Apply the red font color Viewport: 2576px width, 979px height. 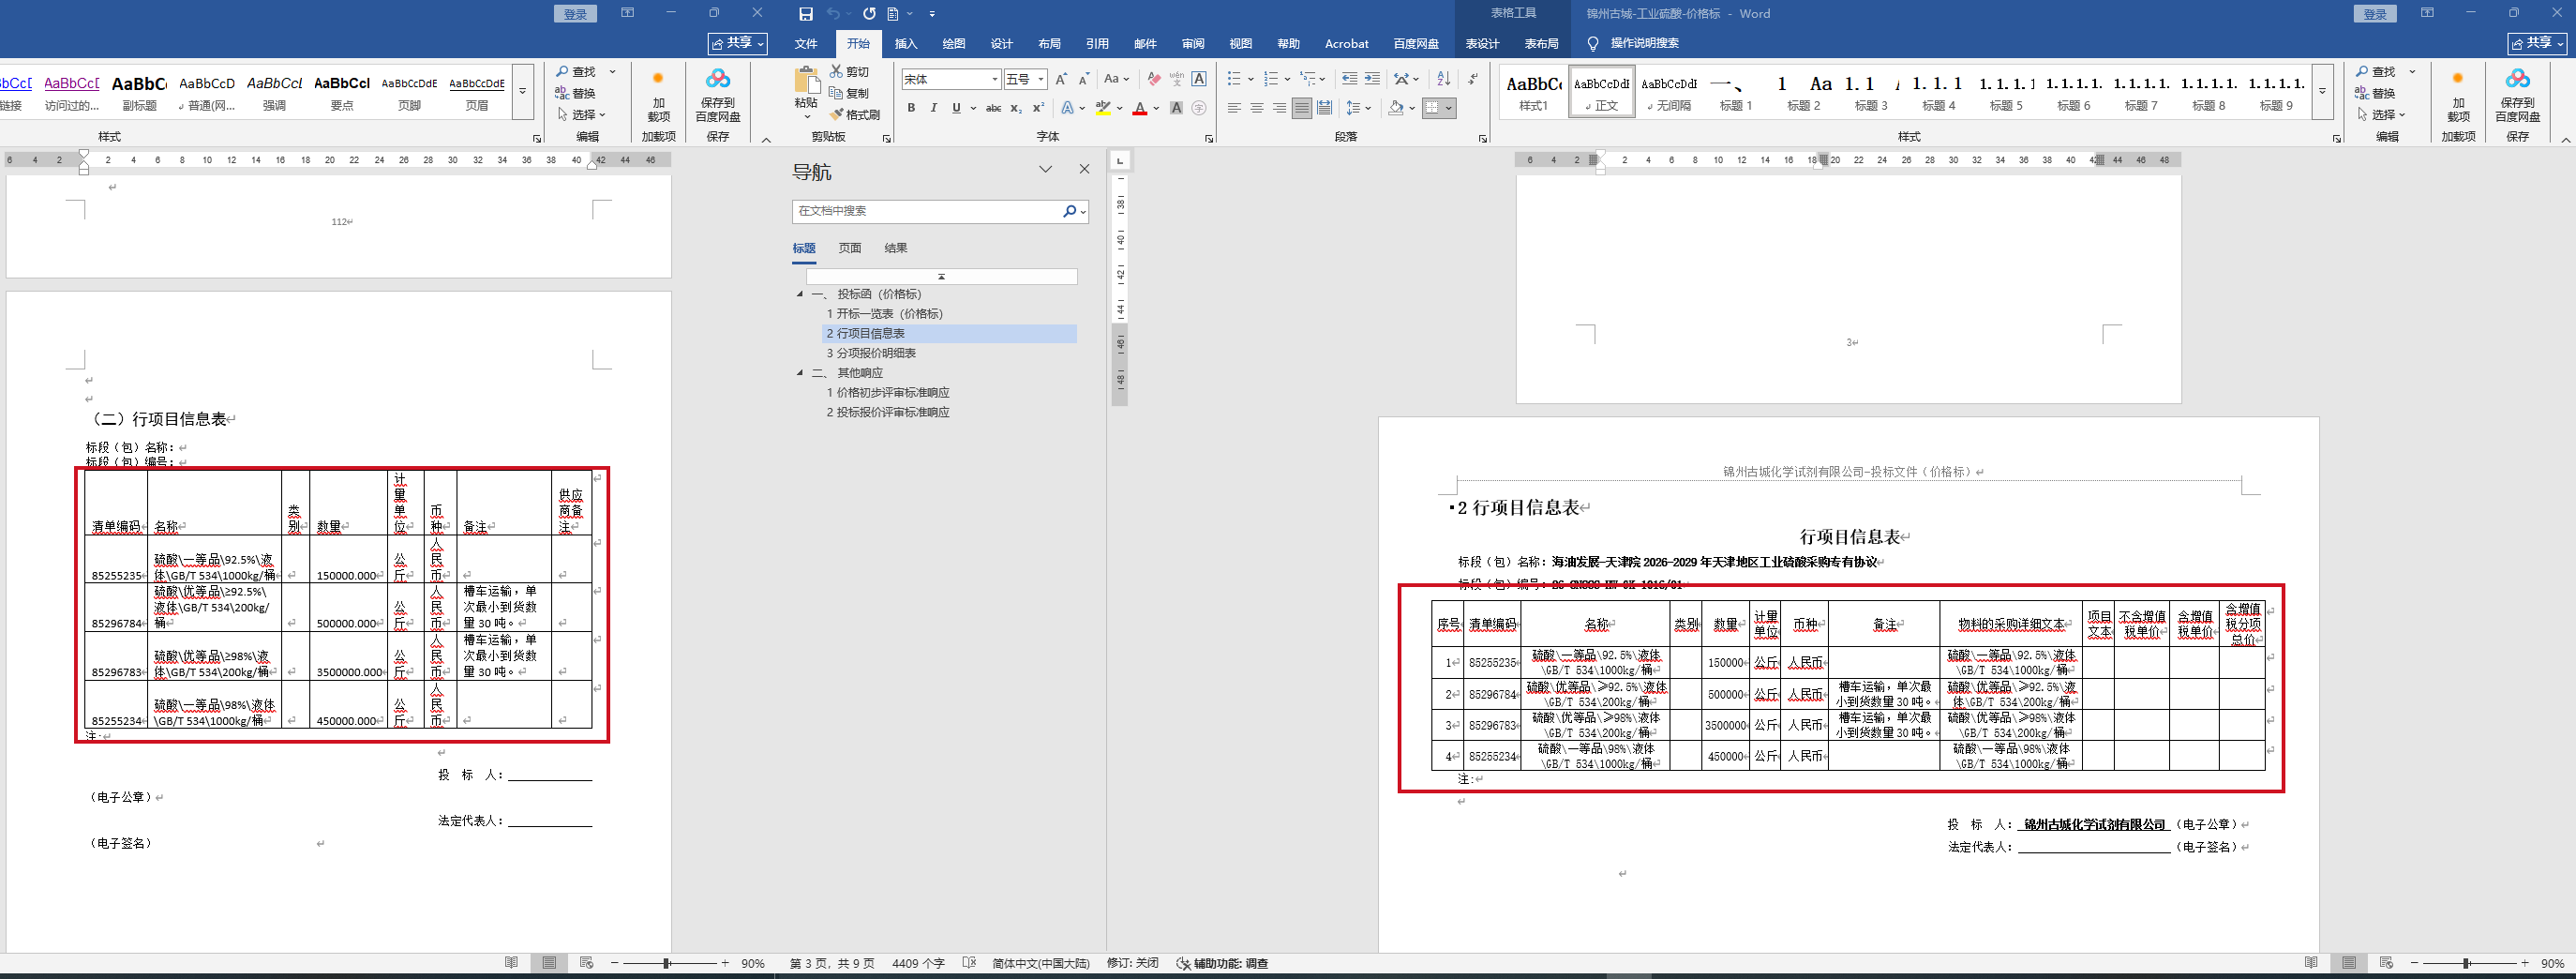pos(1139,108)
